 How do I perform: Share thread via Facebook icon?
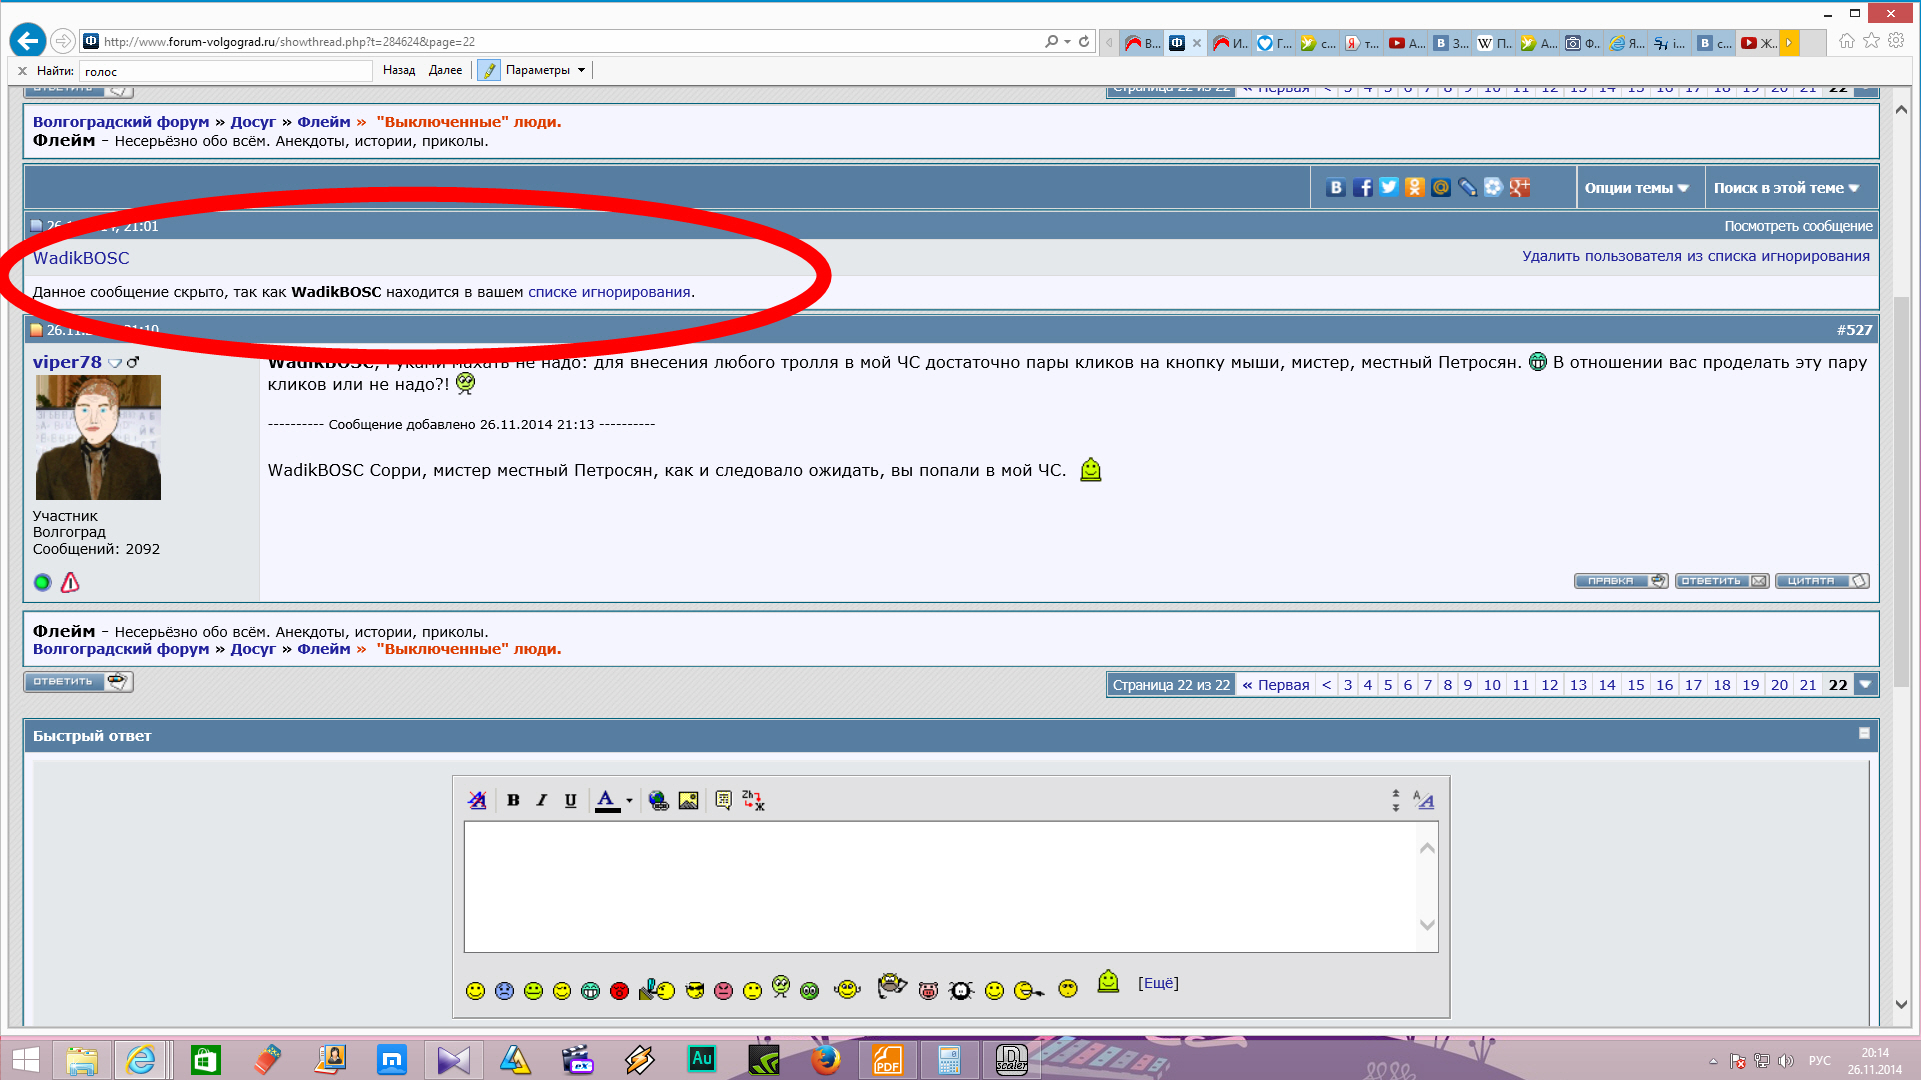click(x=1362, y=187)
